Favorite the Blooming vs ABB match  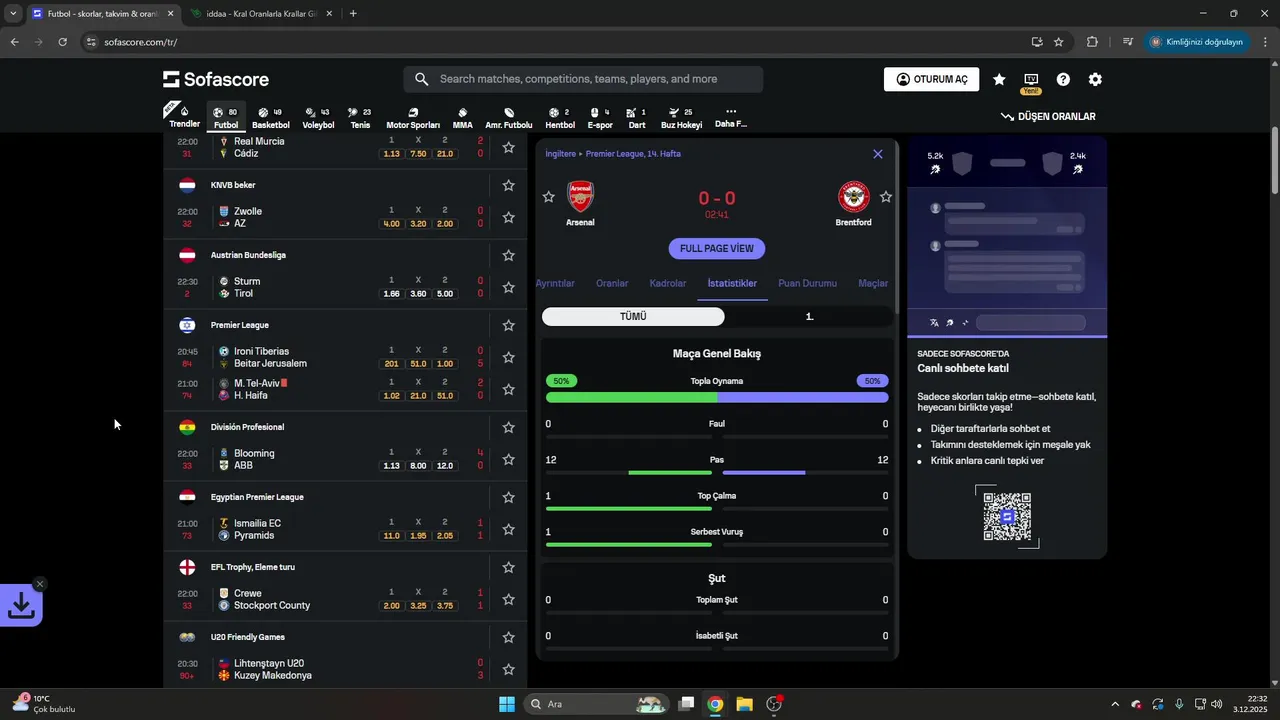point(508,459)
